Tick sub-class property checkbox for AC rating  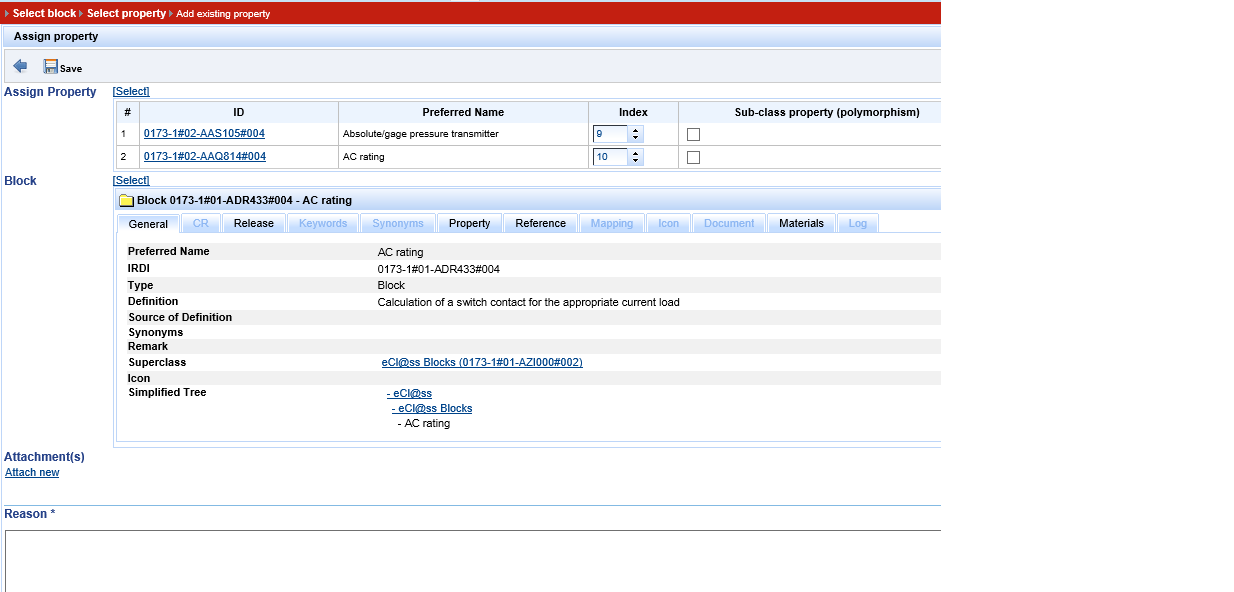pos(693,157)
